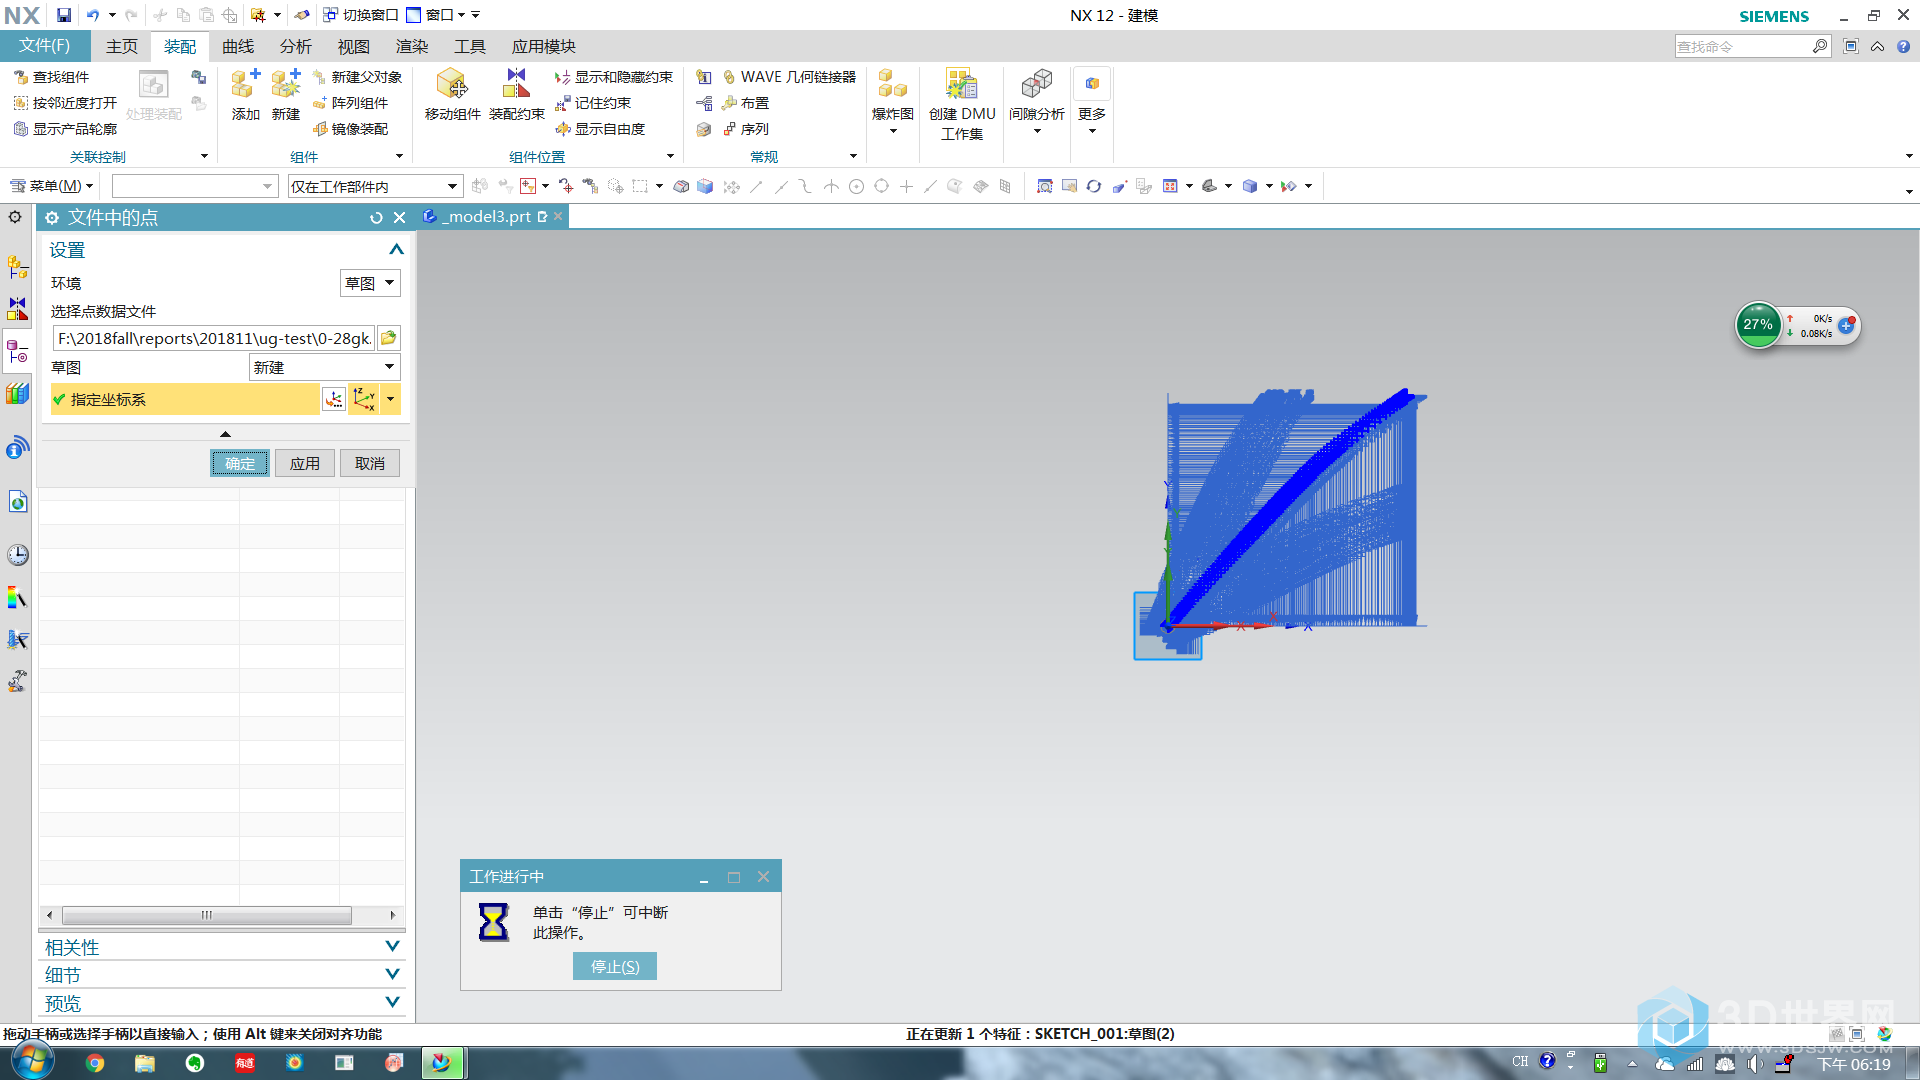Switch to the Render (渲染) tab

(x=411, y=46)
